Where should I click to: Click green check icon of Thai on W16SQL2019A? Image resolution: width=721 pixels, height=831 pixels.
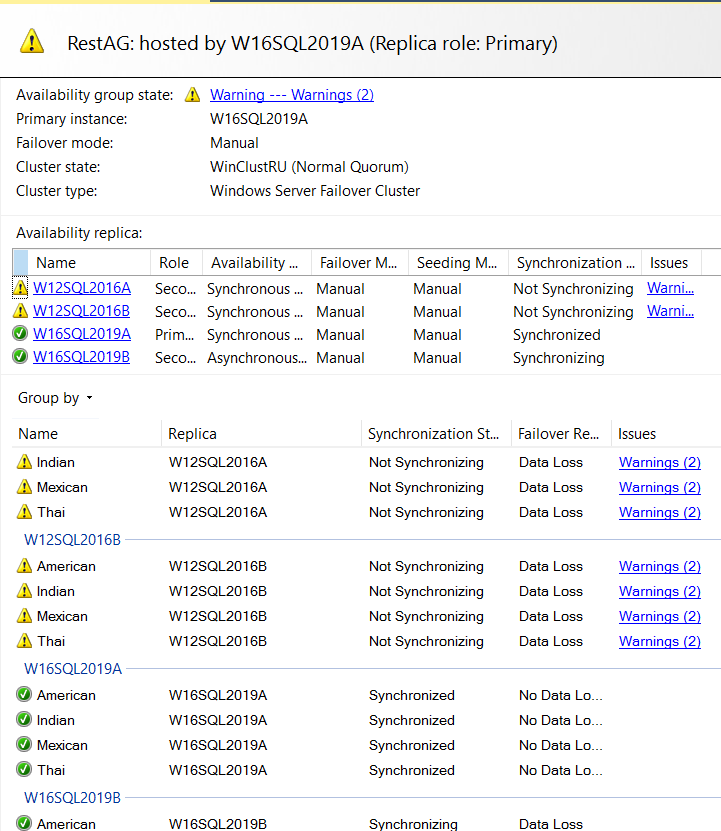[25, 770]
